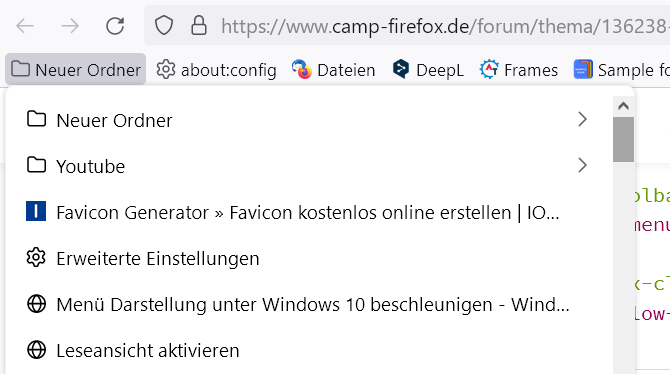Click the padlock site security icon
This screenshot has width=670, height=374.
tap(199, 26)
